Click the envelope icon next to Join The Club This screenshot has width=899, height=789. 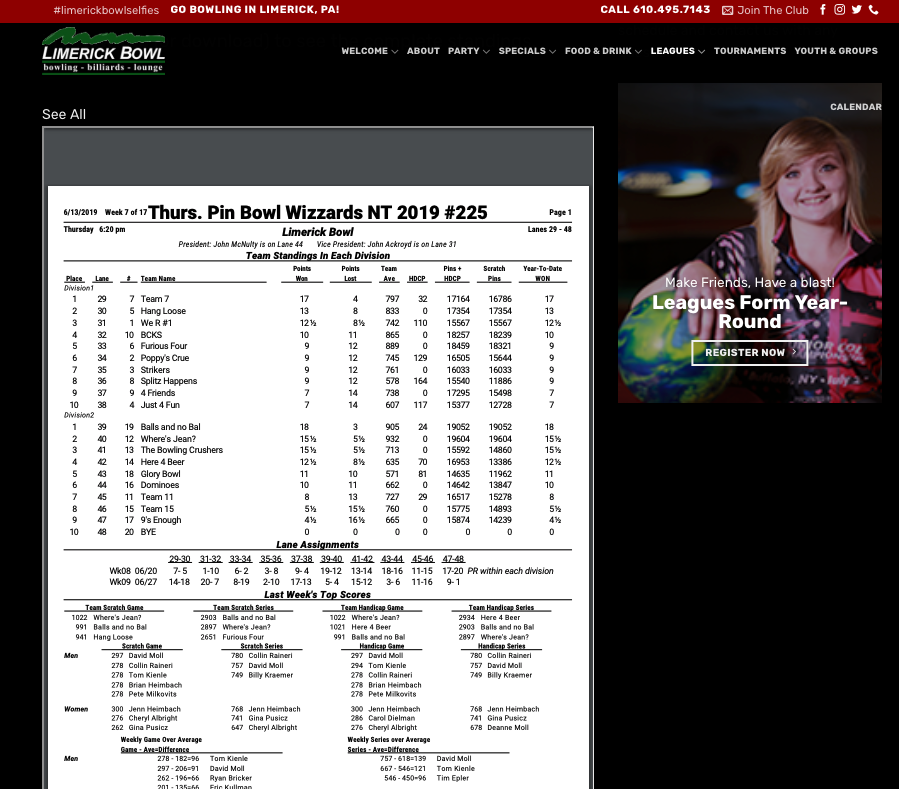[x=727, y=10]
